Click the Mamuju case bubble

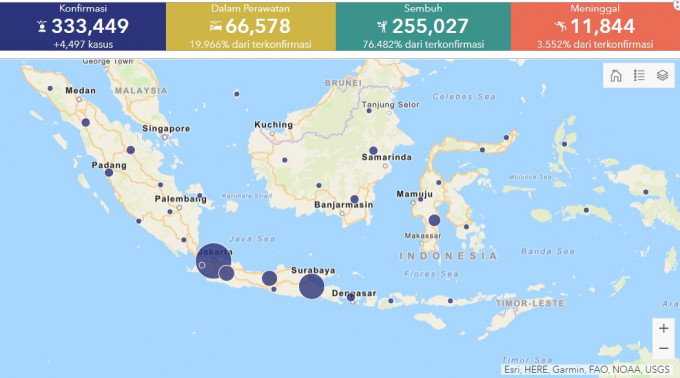(420, 199)
